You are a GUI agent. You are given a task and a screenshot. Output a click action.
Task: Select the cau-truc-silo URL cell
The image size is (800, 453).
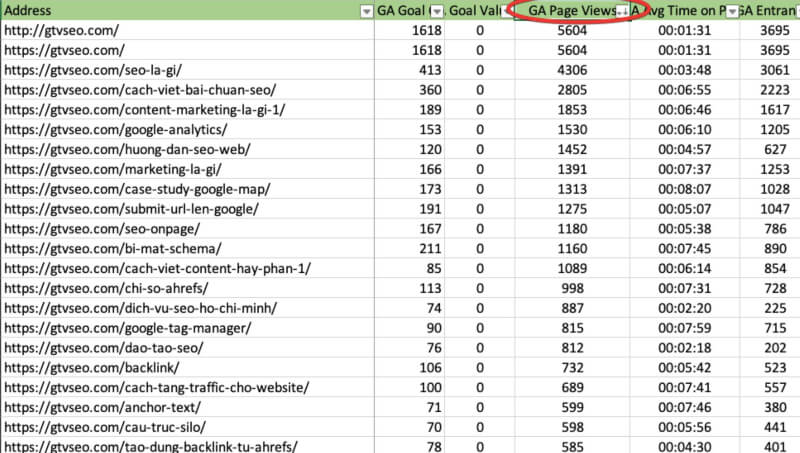click(x=188, y=427)
